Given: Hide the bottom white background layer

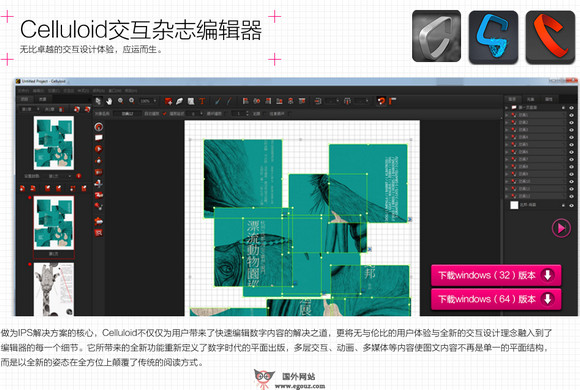Looking at the screenshot, I should tap(571, 205).
